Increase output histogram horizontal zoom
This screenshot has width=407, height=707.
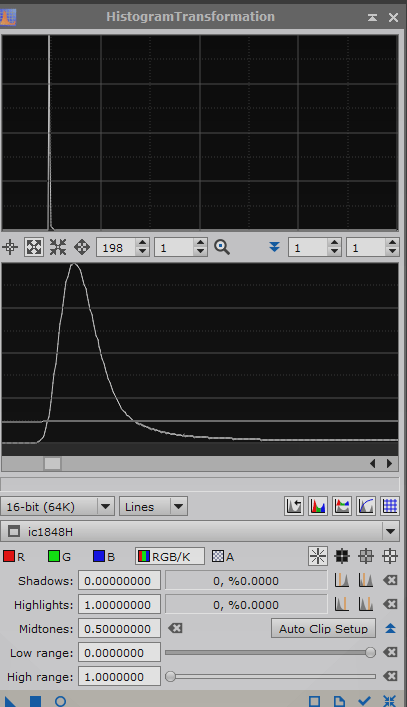(x=334, y=243)
